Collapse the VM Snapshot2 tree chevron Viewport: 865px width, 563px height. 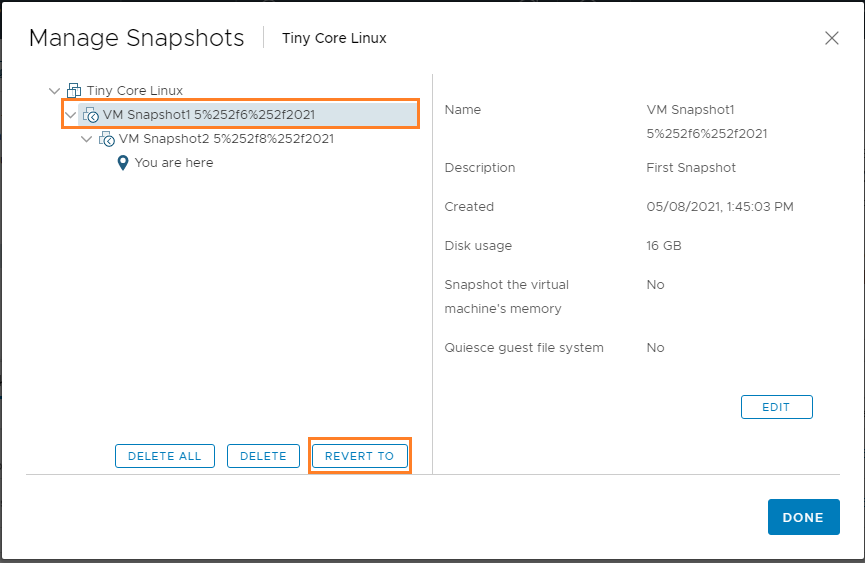tap(86, 139)
